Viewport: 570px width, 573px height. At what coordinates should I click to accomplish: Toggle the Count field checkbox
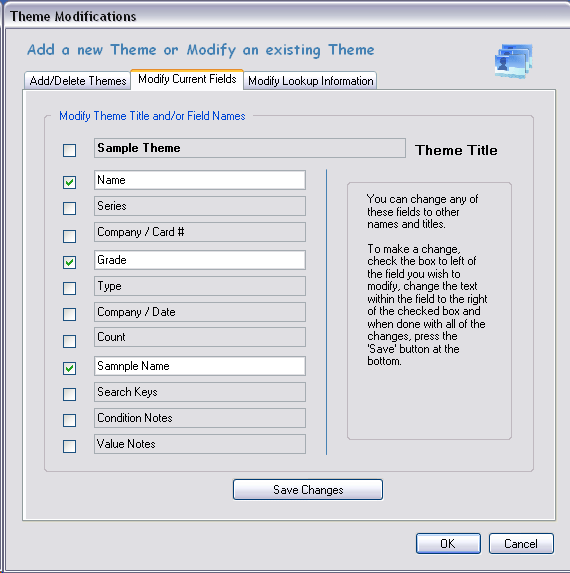[69, 341]
